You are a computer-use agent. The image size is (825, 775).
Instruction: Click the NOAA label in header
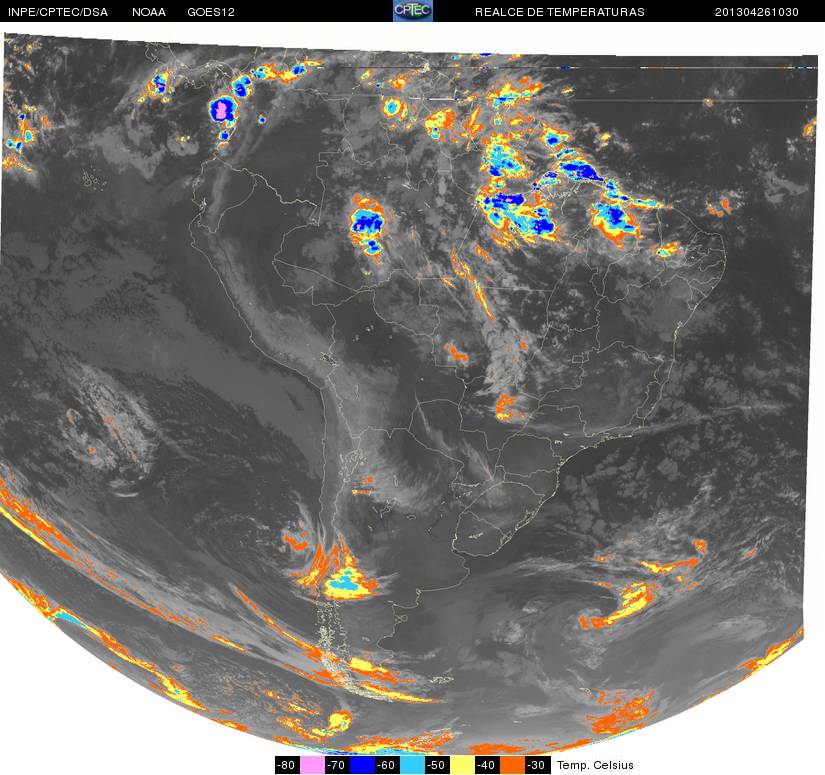point(149,12)
